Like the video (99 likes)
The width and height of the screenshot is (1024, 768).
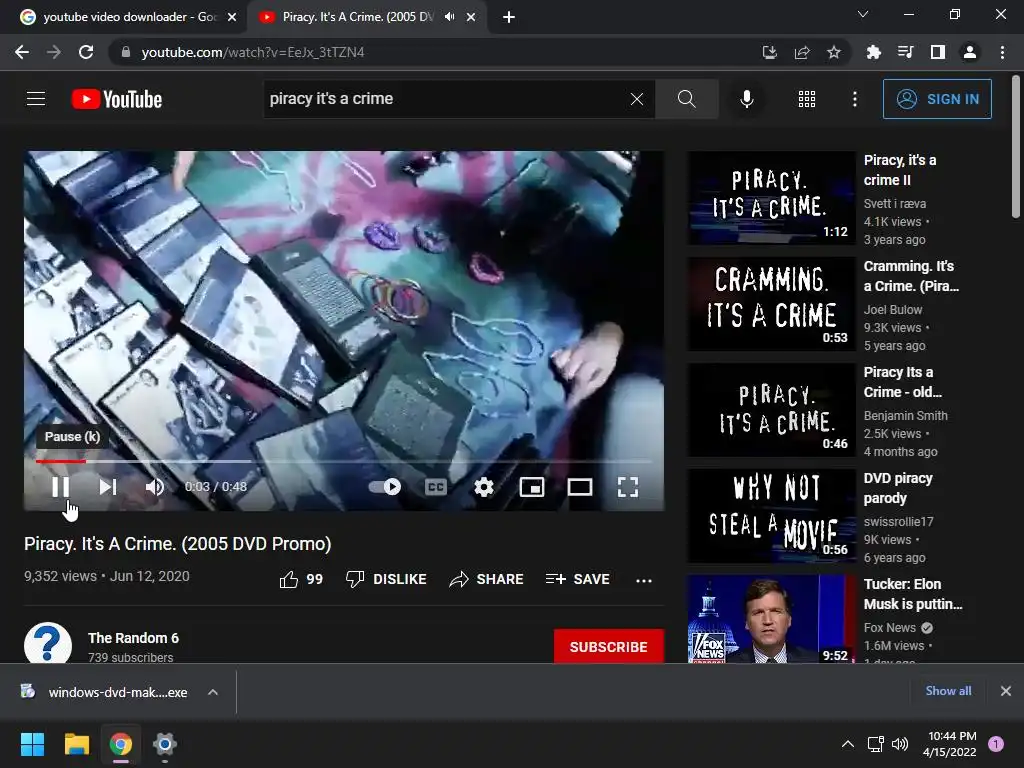click(x=301, y=579)
